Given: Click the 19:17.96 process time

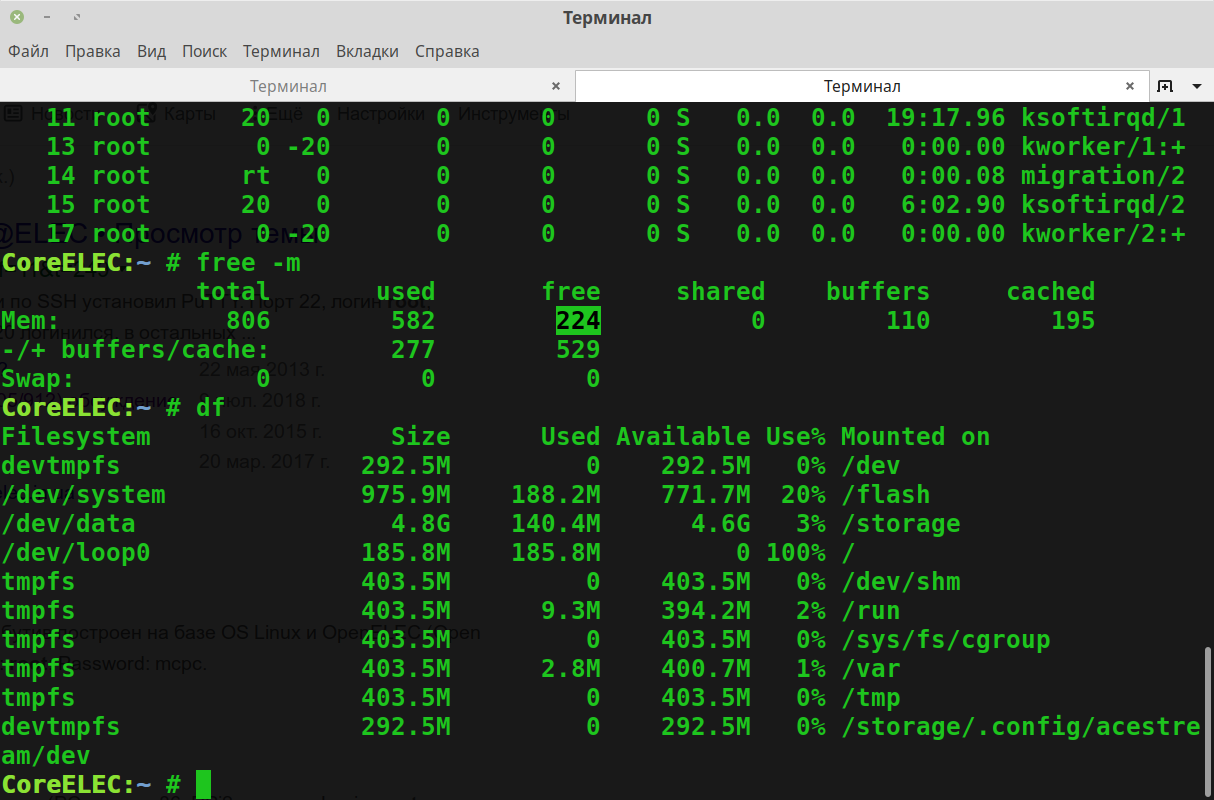Looking at the screenshot, I should (946, 117).
